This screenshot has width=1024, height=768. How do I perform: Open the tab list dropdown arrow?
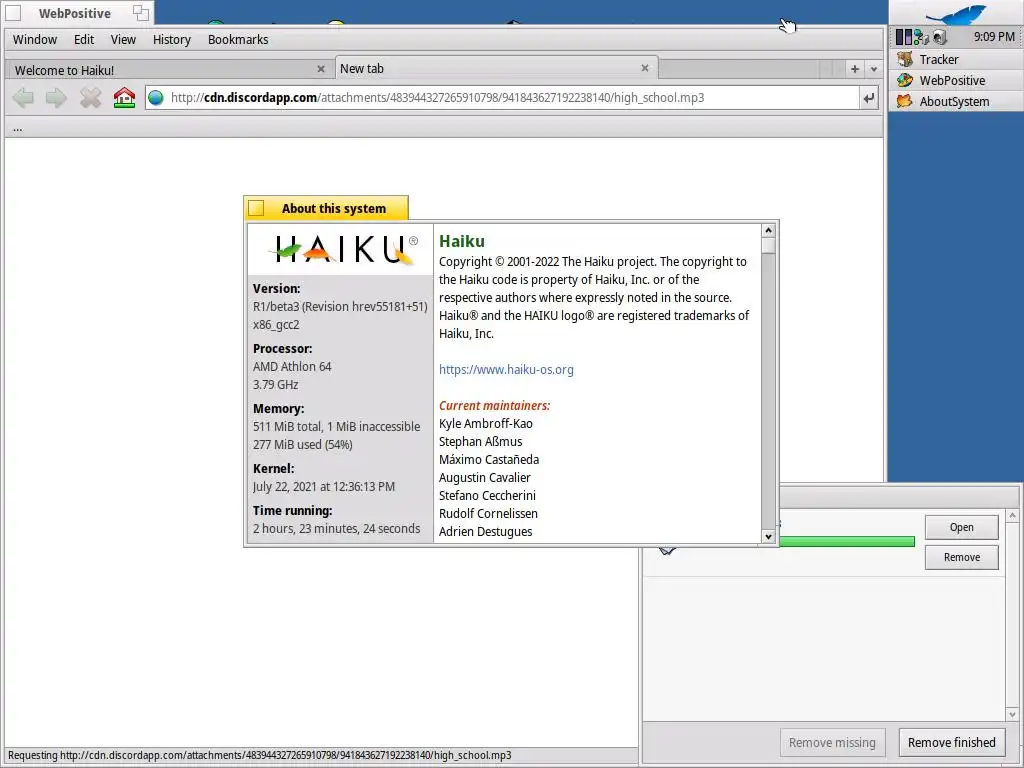click(x=873, y=69)
